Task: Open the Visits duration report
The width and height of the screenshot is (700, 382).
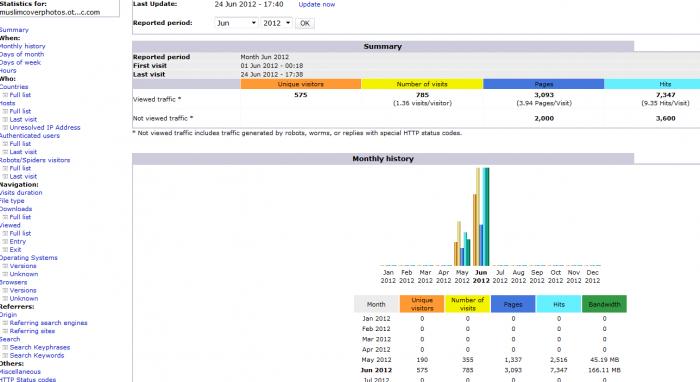Action: click(x=21, y=193)
